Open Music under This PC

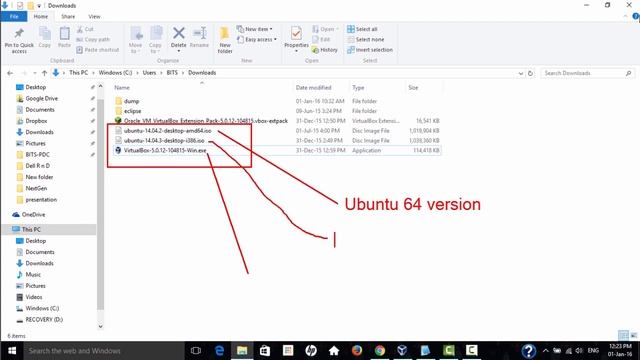(33, 275)
